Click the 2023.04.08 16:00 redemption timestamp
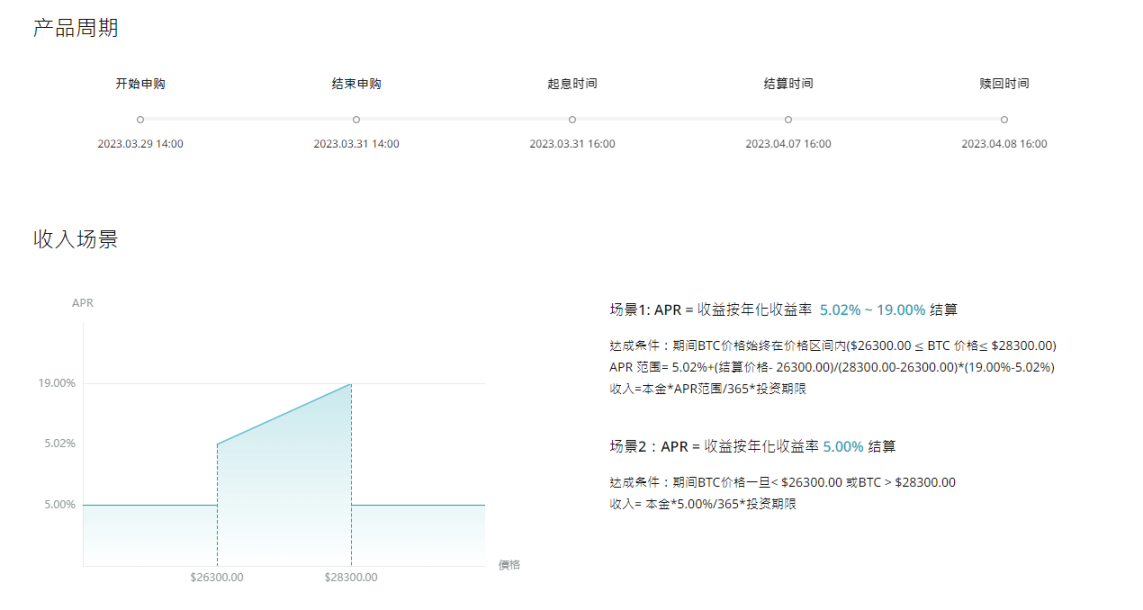Viewport: 1143px width, 610px height. point(1004,143)
